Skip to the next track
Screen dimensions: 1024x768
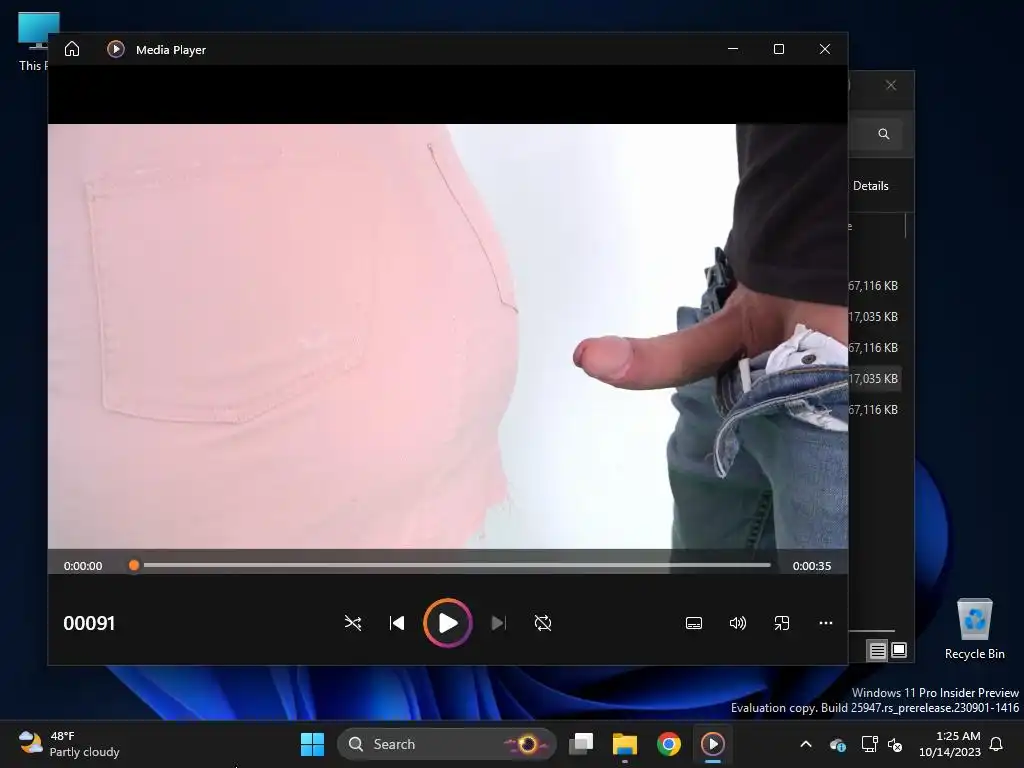498,623
